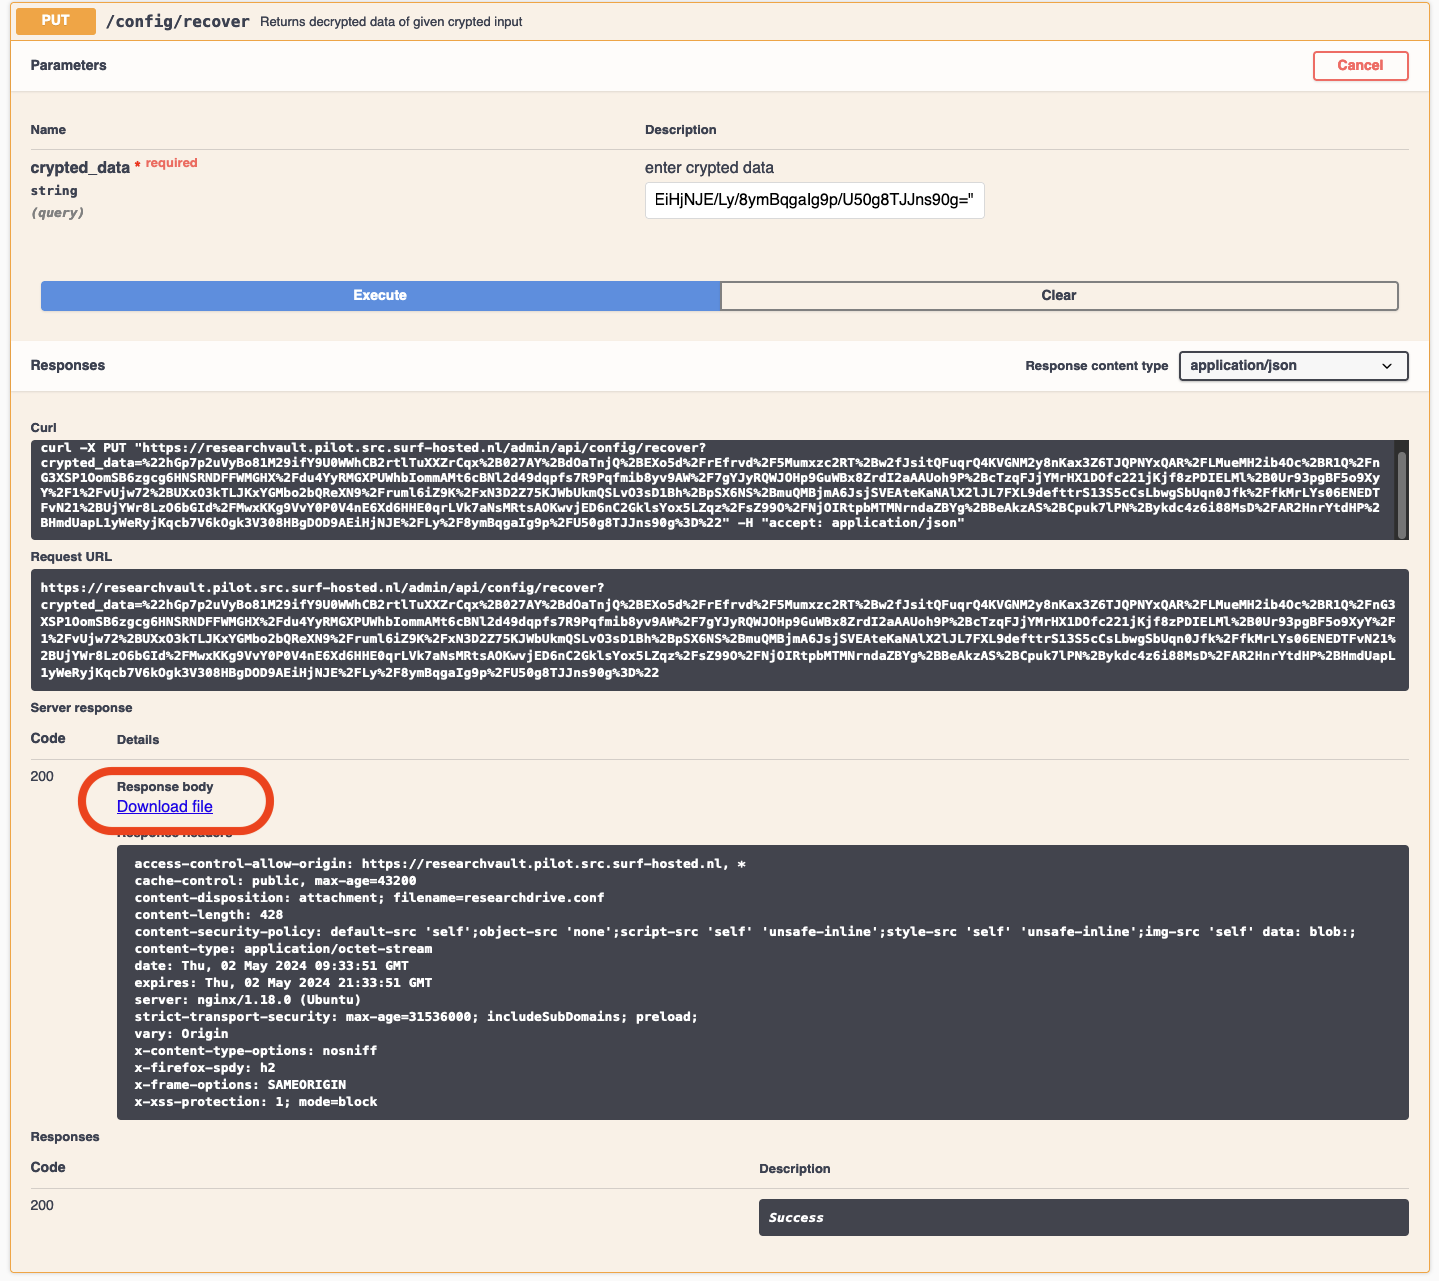Click the expires header line
Viewport: 1439px width, 1281px height.
(x=283, y=983)
